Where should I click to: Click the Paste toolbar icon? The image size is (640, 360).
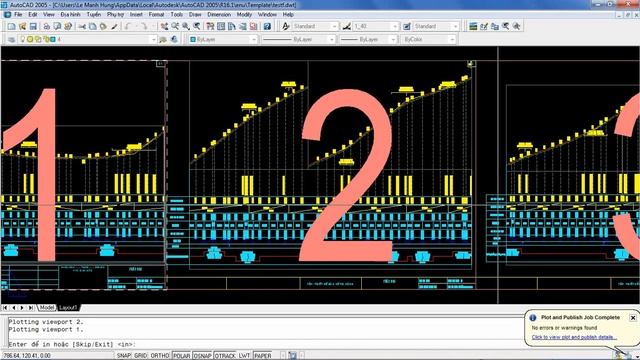tap(103, 26)
